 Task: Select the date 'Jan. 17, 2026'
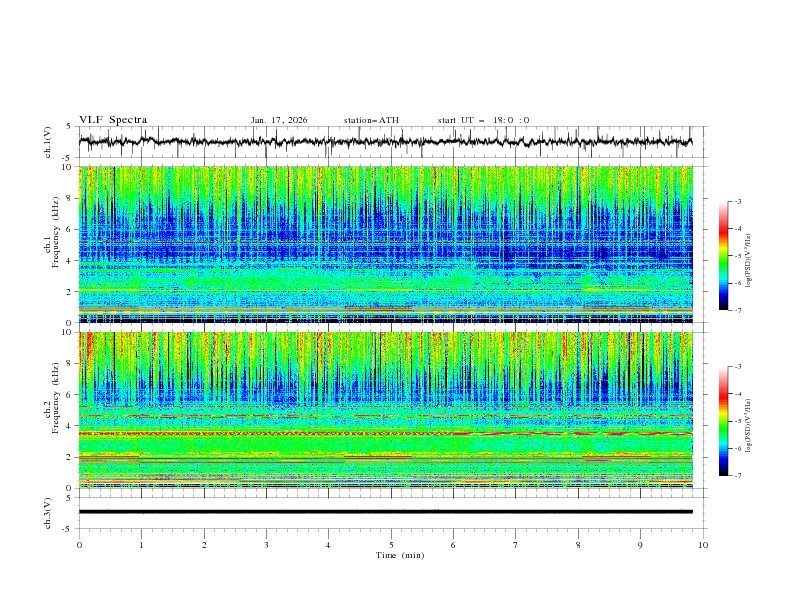pyautogui.click(x=279, y=120)
